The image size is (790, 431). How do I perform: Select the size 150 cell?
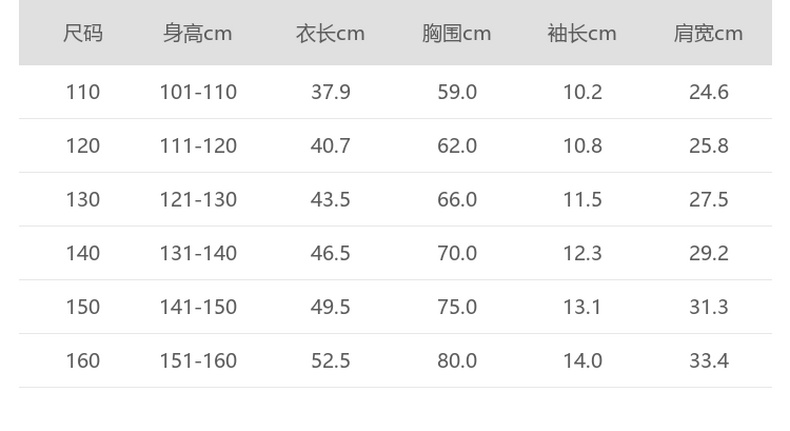click(83, 306)
